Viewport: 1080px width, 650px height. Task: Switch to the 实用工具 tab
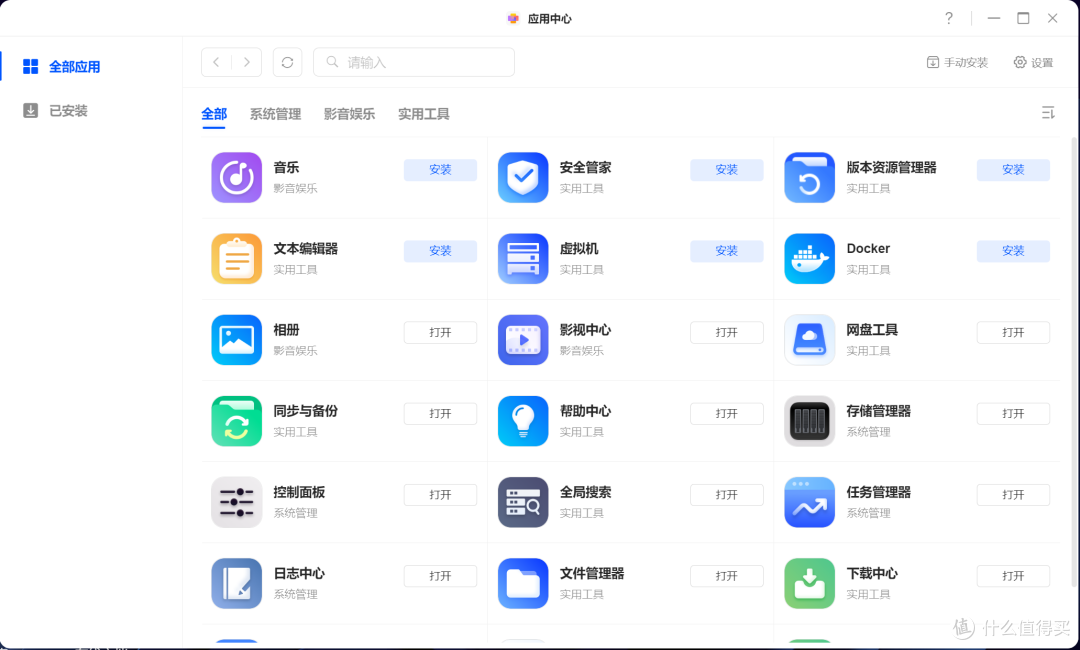click(424, 114)
